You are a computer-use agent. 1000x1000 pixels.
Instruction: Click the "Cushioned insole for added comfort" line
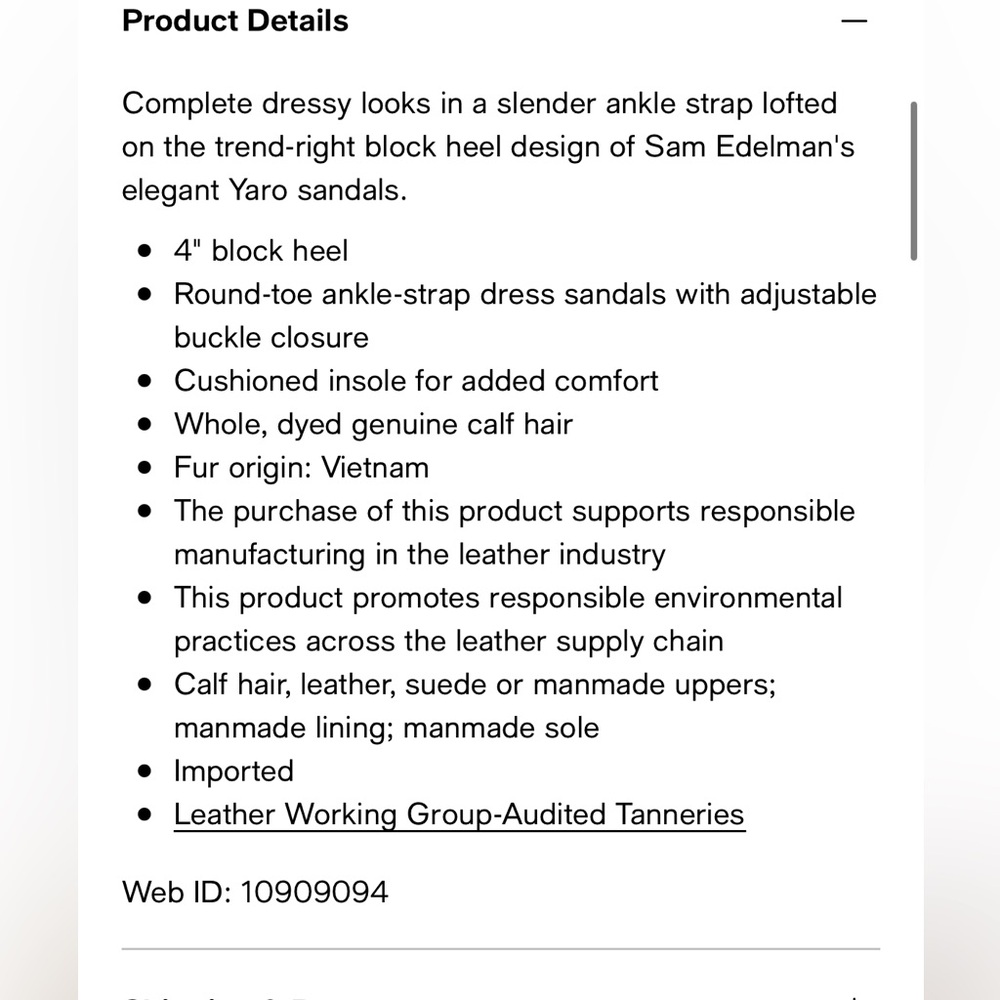[x=416, y=381]
